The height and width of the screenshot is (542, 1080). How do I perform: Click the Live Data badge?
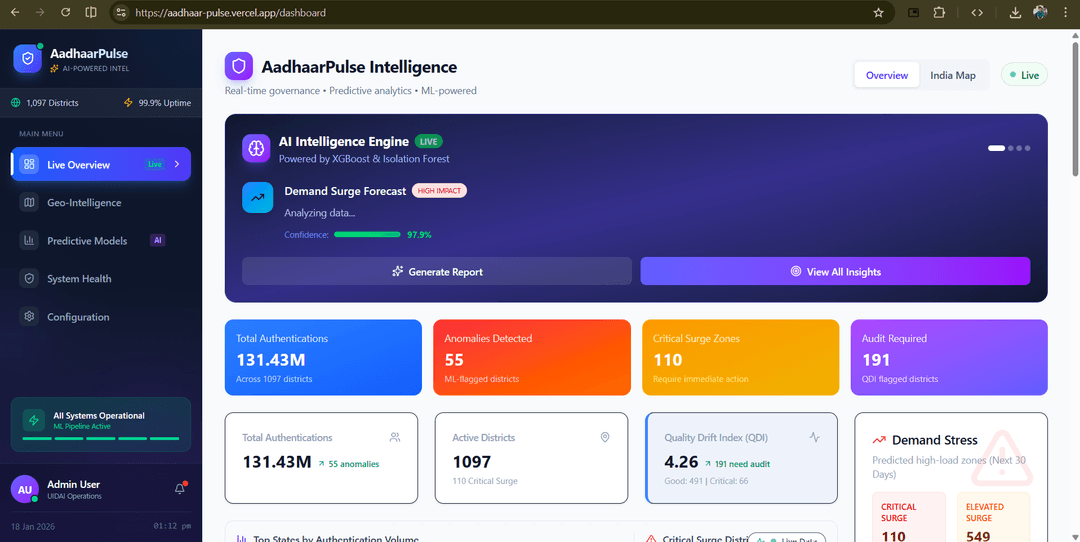click(x=787, y=540)
